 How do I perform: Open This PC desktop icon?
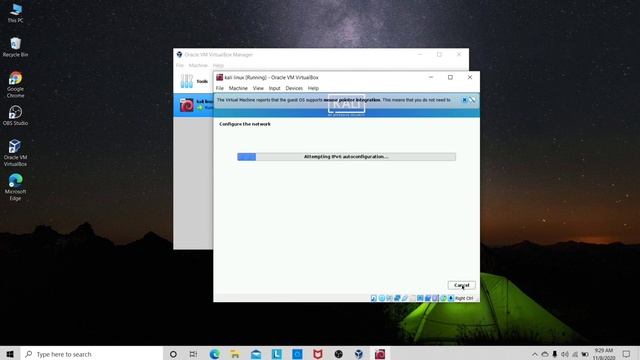click(16, 13)
